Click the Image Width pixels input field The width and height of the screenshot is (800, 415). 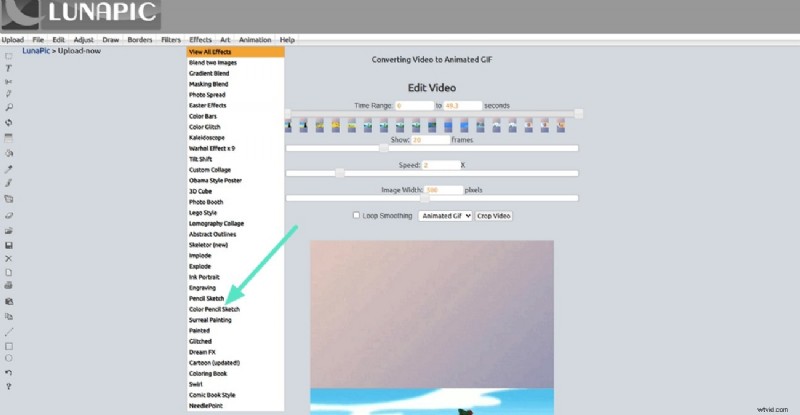(x=443, y=190)
